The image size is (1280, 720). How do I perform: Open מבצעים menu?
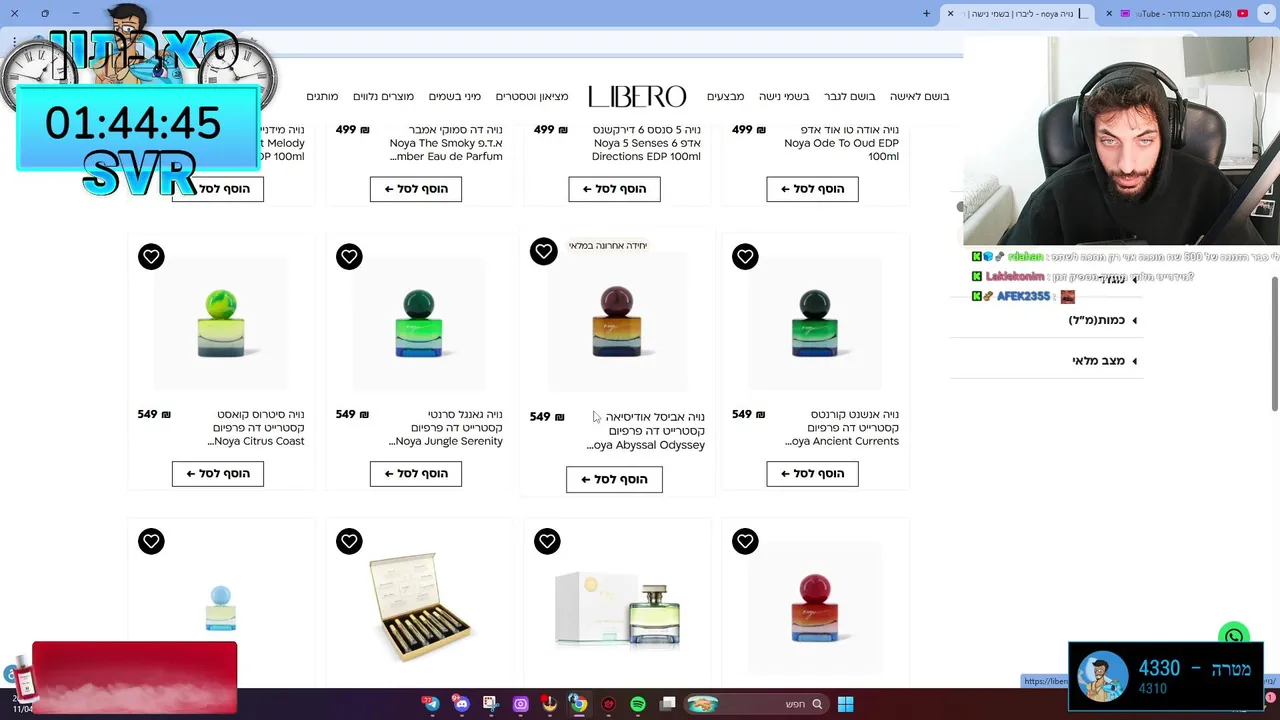[x=725, y=96]
